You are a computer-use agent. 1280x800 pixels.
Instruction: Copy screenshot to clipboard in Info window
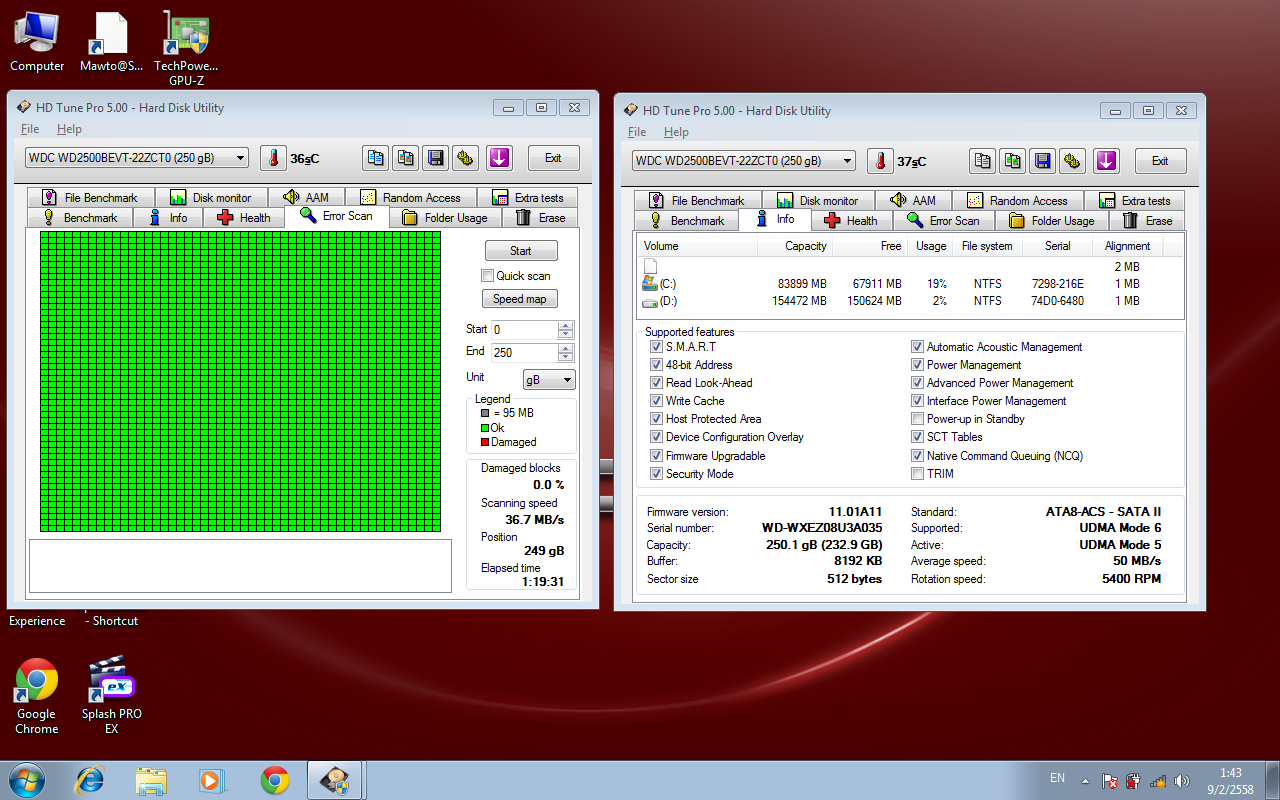[x=1012, y=161]
